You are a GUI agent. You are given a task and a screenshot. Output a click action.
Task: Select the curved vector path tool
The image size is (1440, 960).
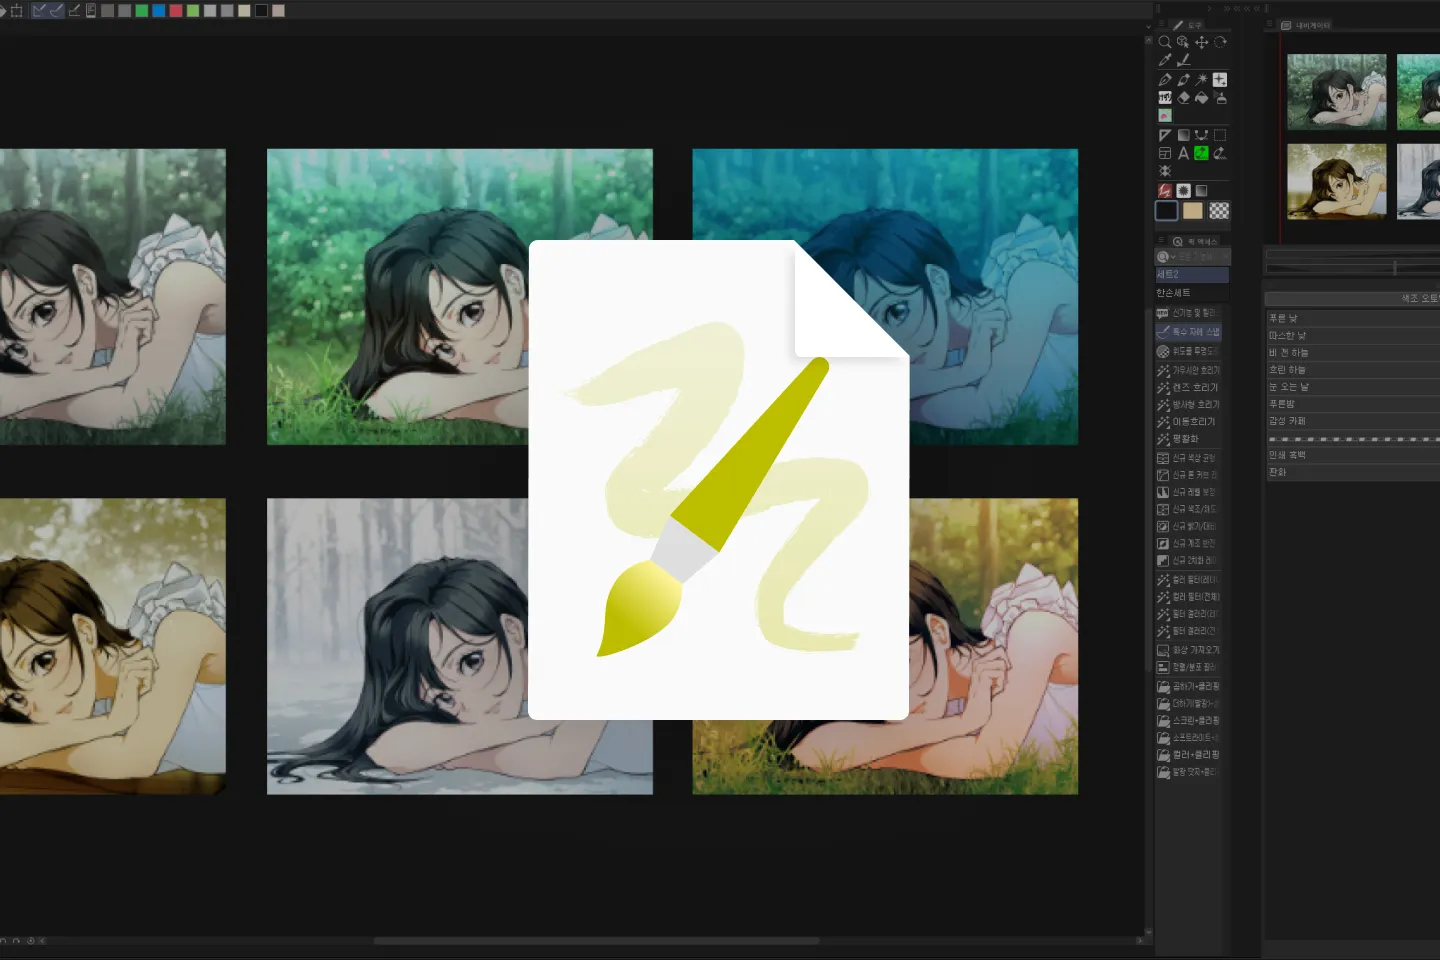point(1201,135)
